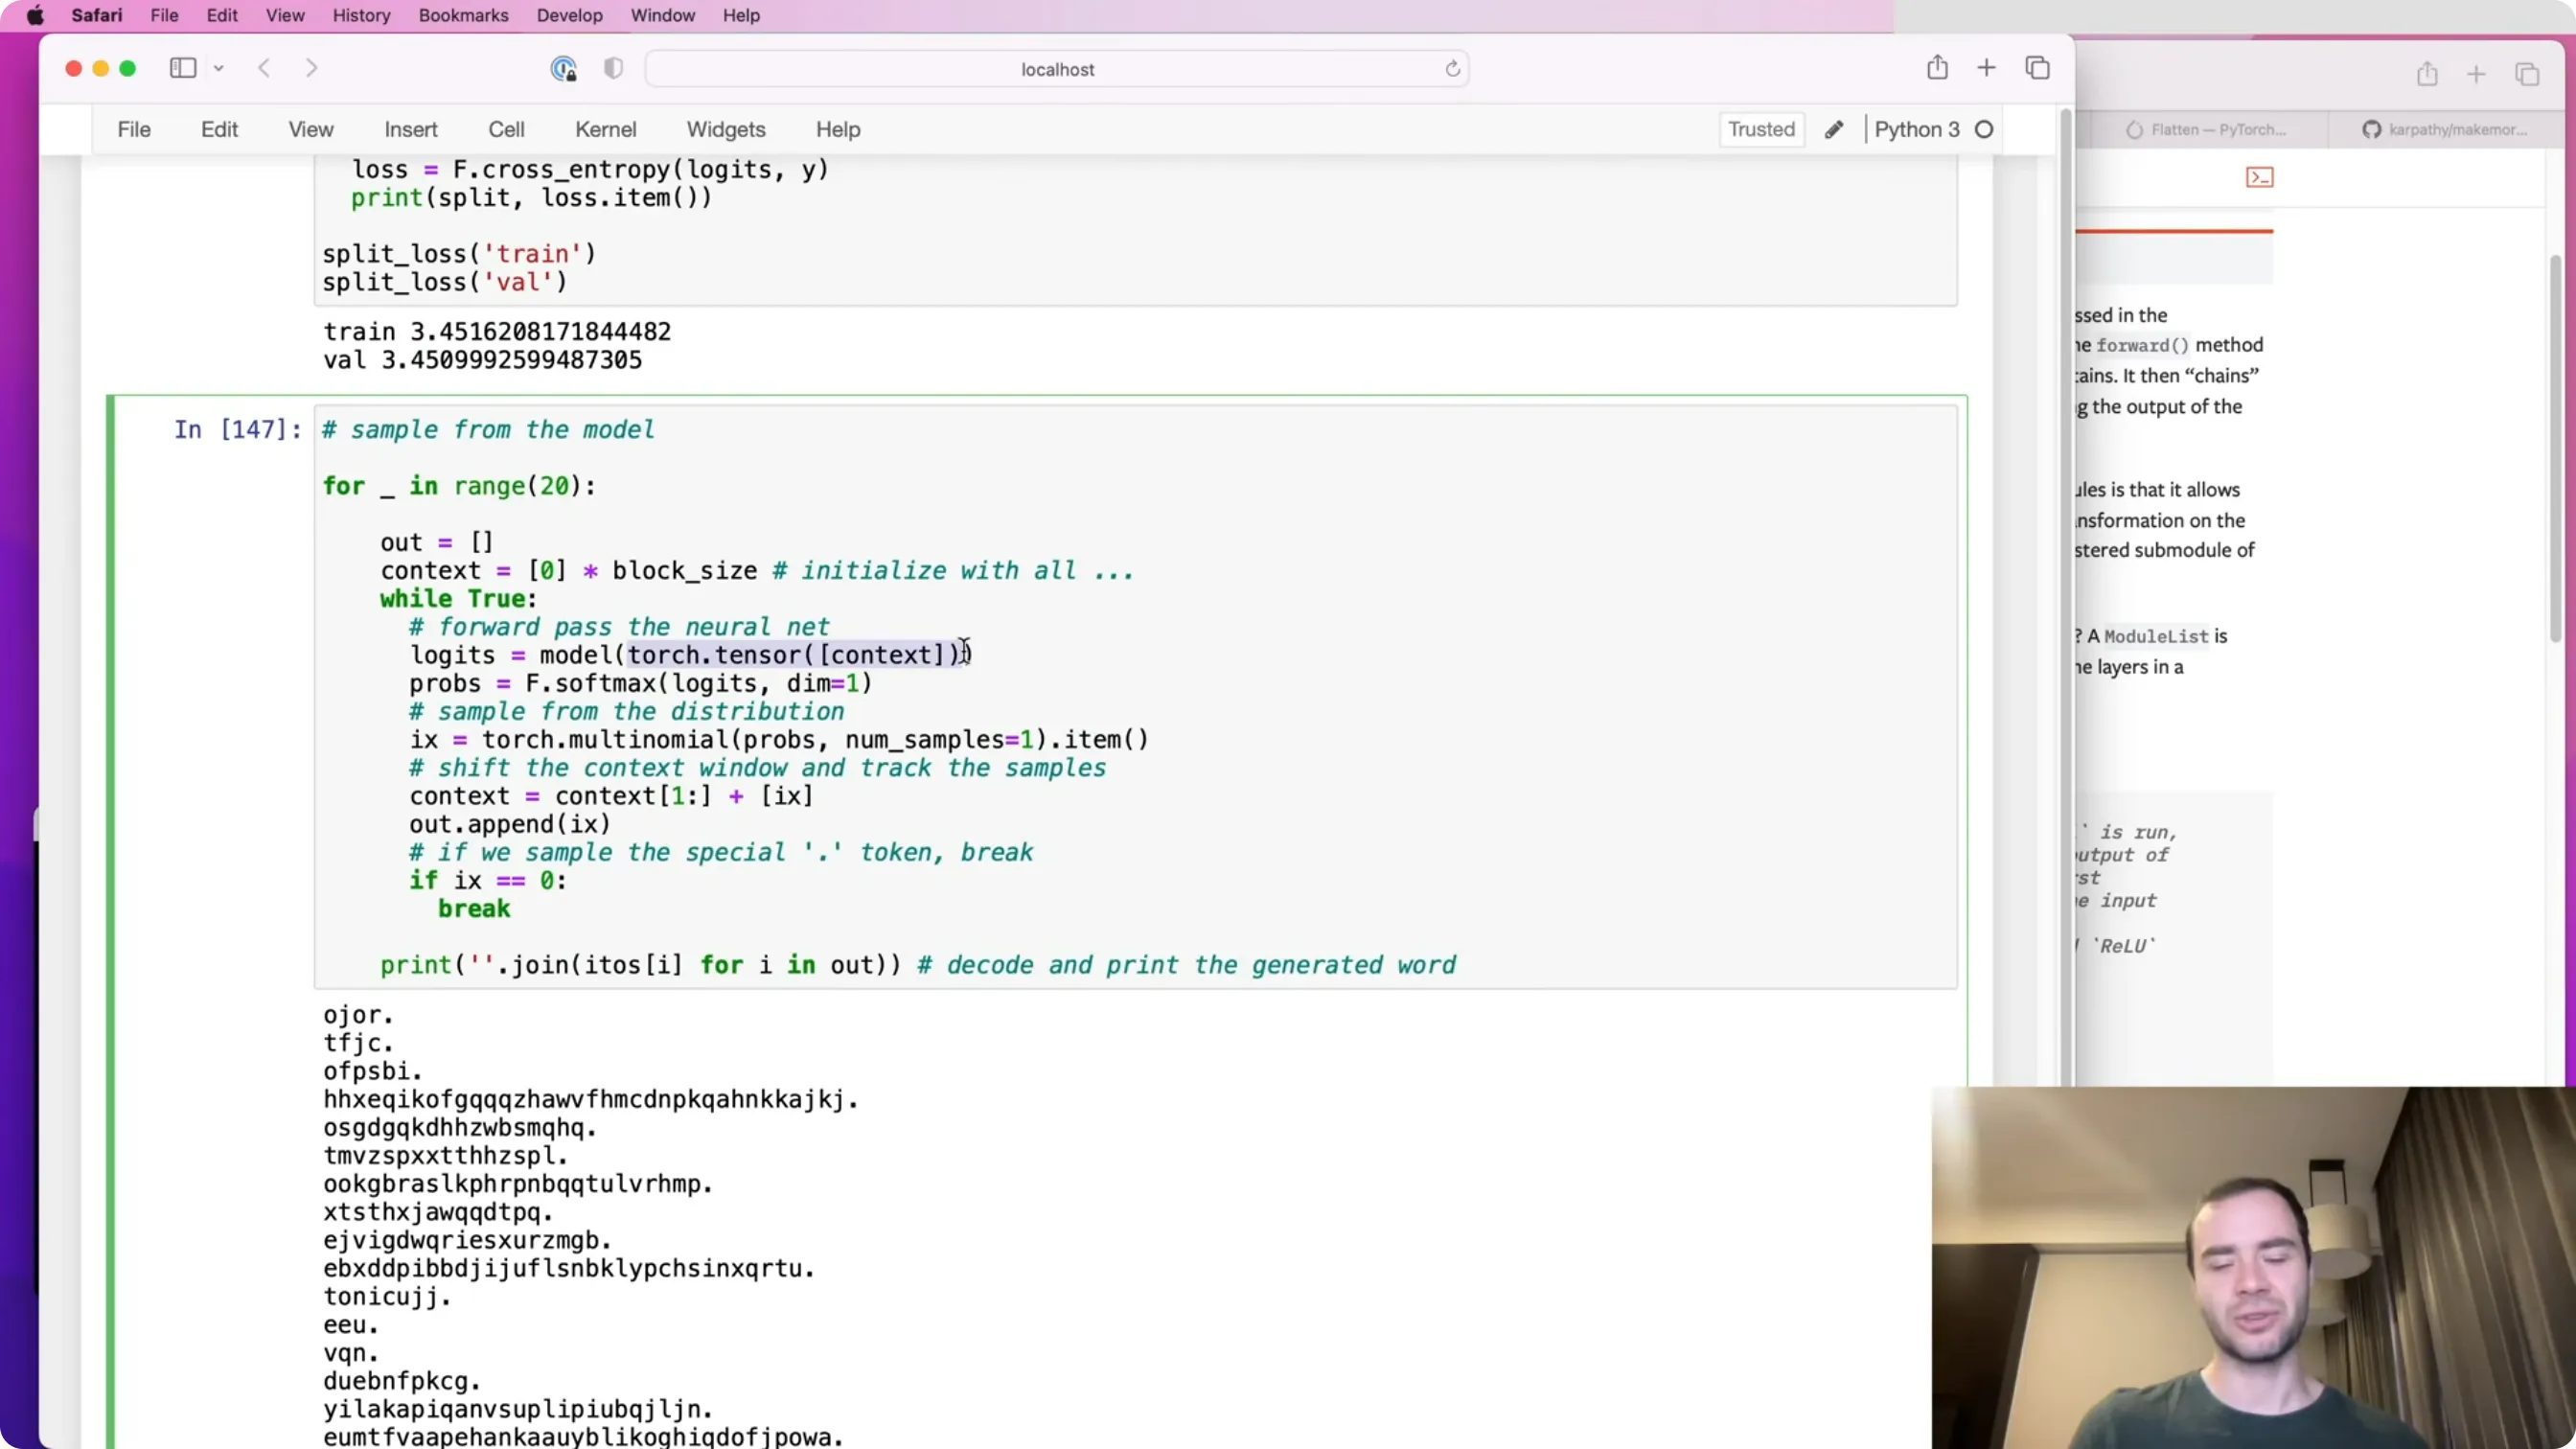This screenshot has width=2576, height=1449.
Task: Click the pencil edit mode icon
Action: click(x=1833, y=129)
